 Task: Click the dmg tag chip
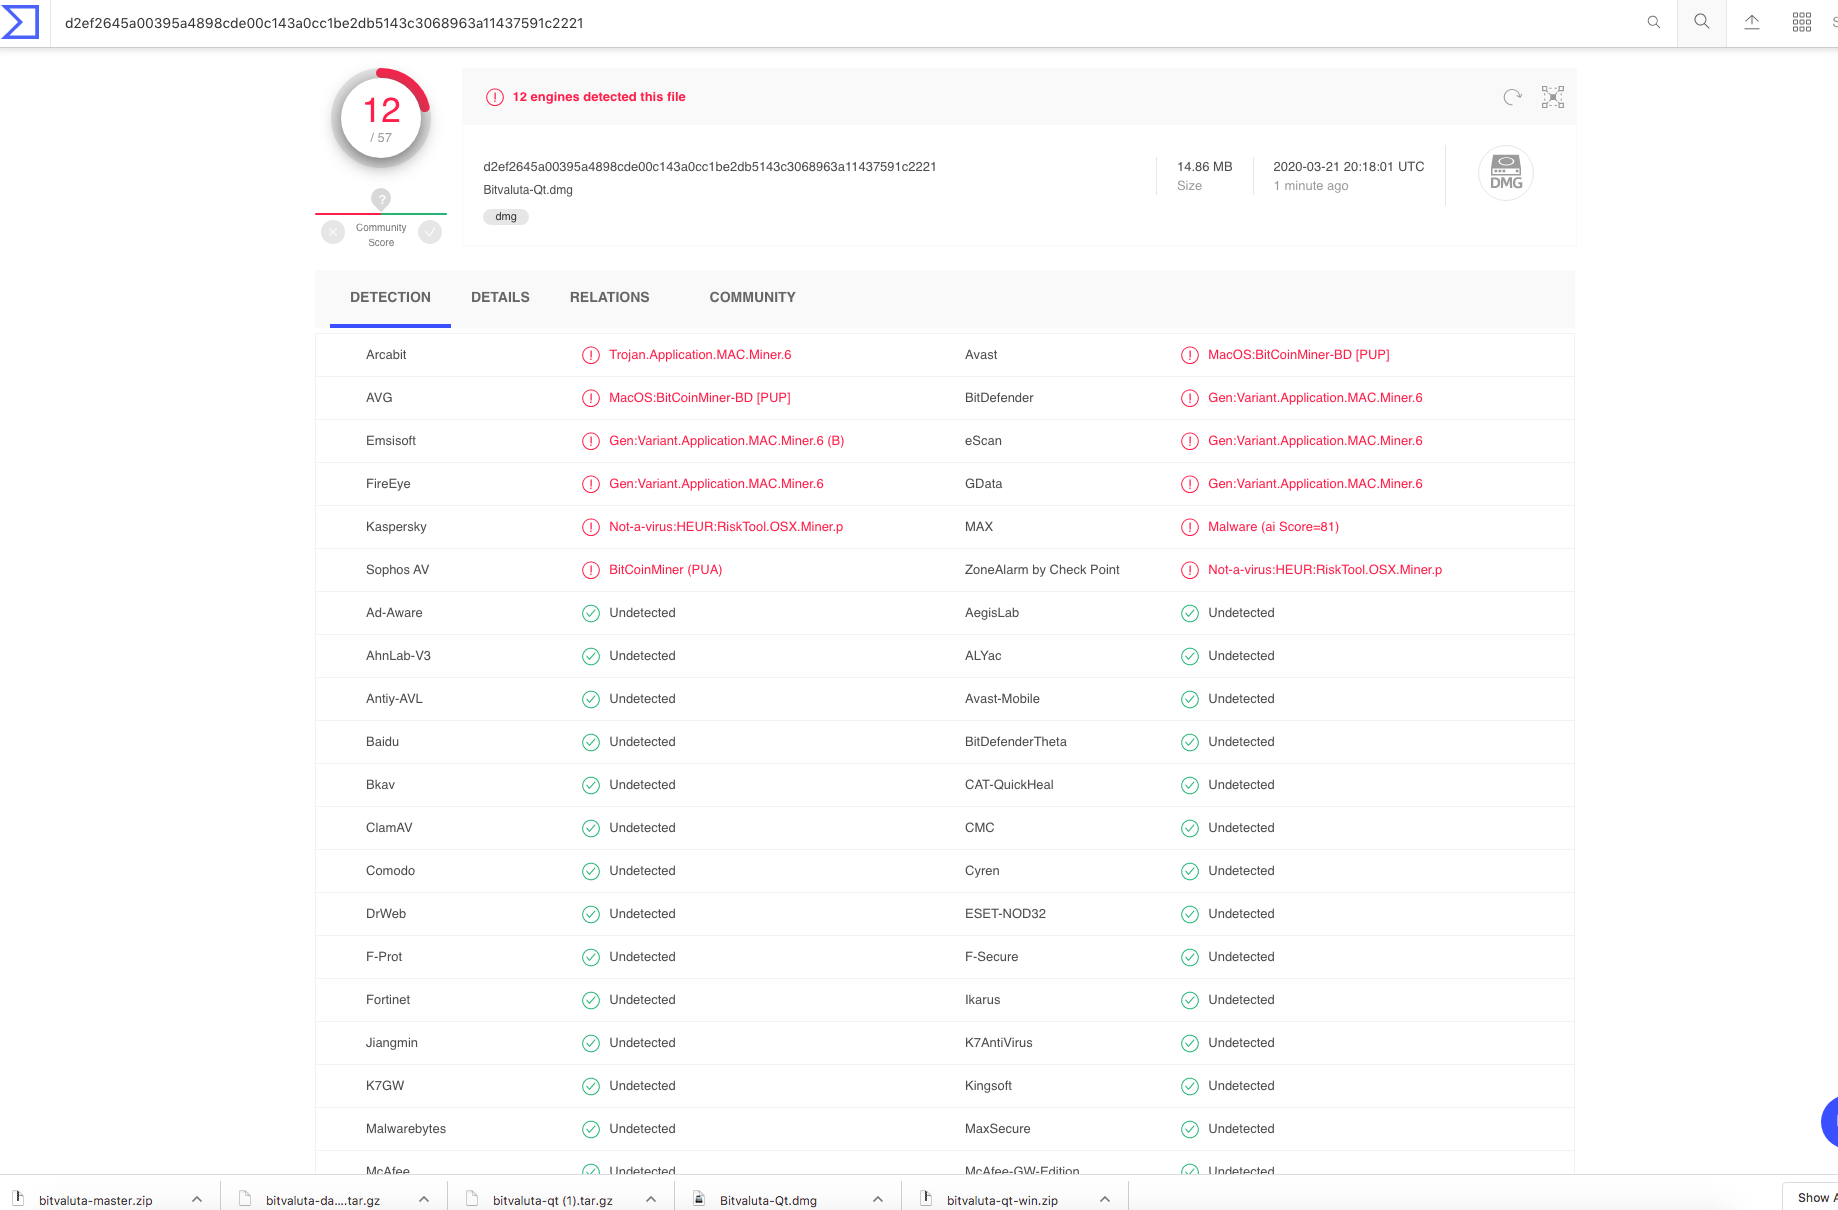pos(506,217)
